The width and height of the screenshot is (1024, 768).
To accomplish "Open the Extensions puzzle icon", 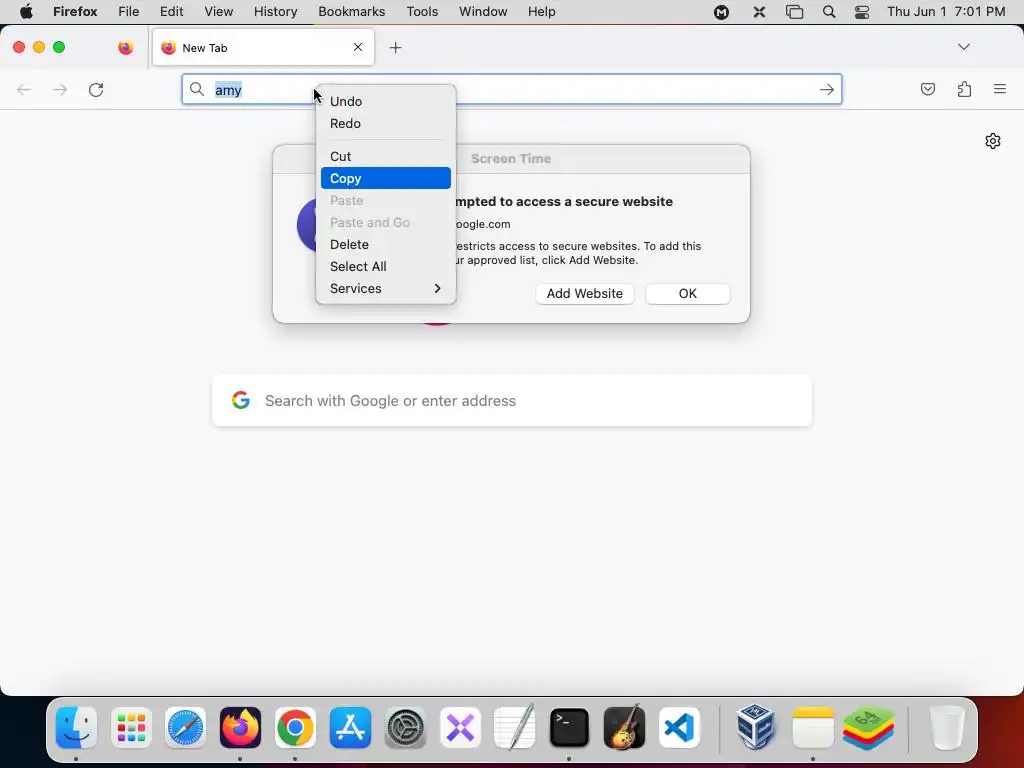I will (x=964, y=89).
